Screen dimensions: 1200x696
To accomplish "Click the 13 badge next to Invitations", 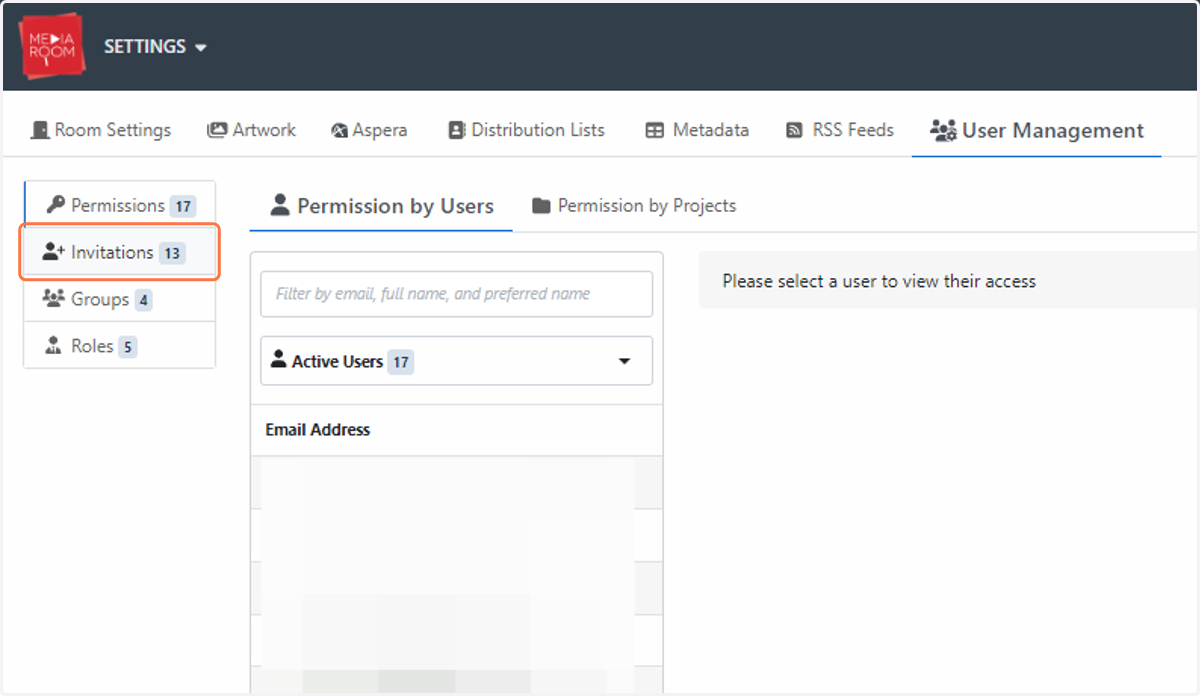I will pos(172,253).
